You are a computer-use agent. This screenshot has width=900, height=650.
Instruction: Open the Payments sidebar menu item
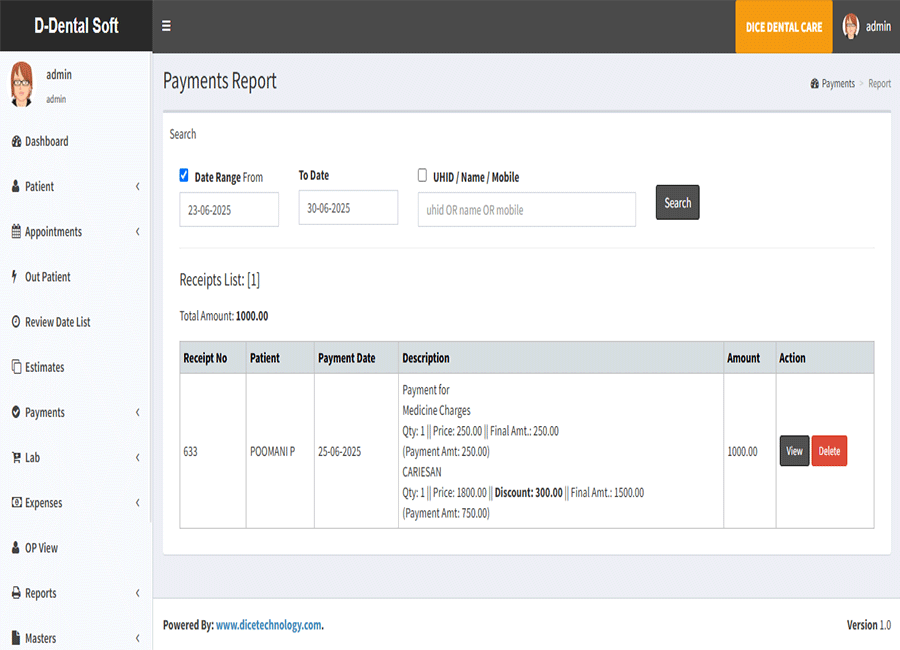[x=44, y=413]
